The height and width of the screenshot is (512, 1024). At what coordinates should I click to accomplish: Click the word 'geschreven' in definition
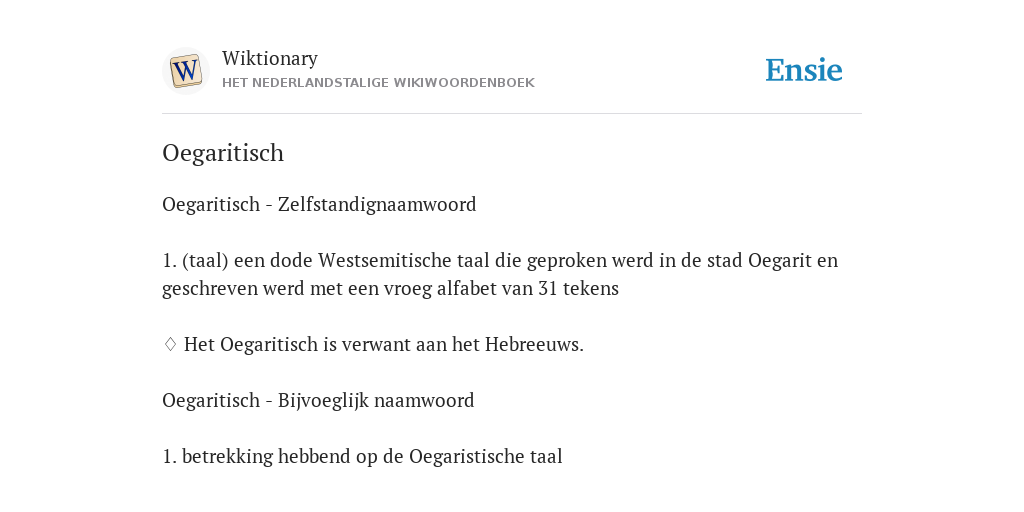point(210,288)
